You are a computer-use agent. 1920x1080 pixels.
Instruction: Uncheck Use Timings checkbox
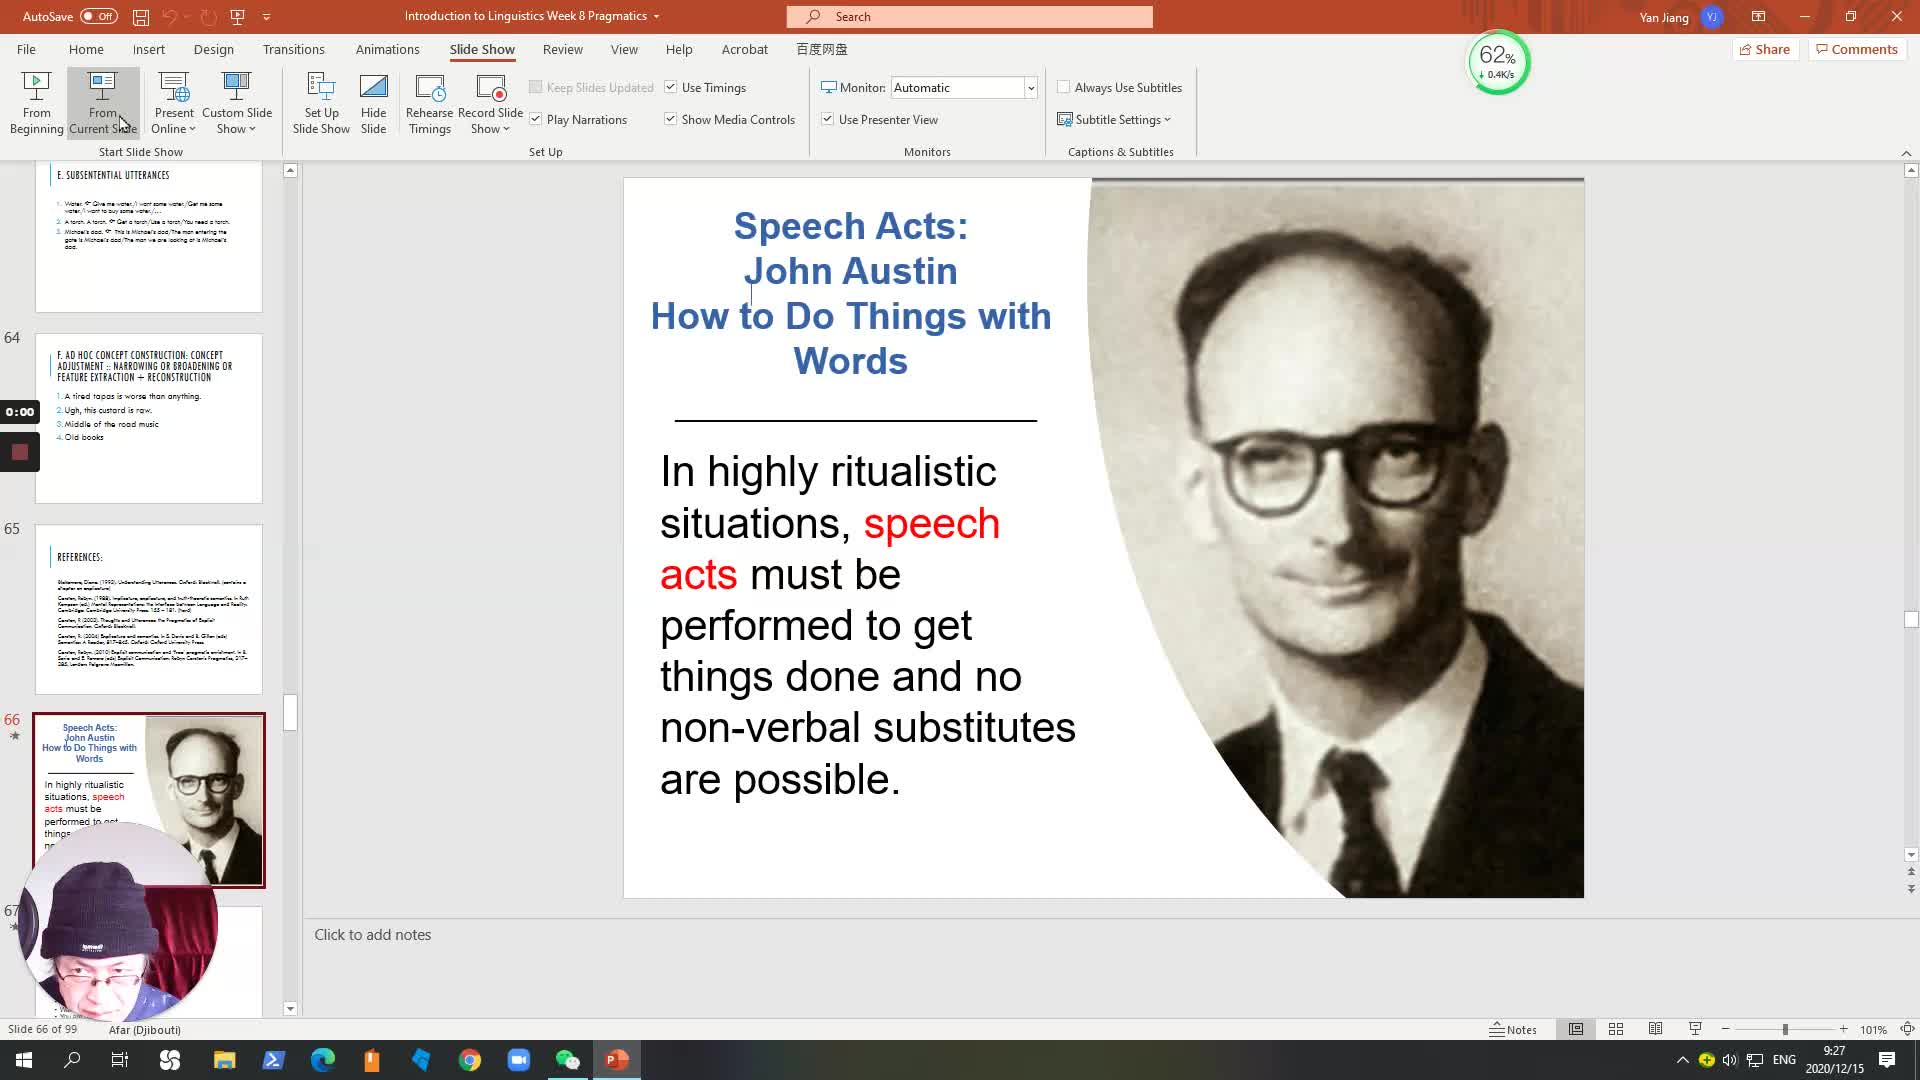(671, 87)
